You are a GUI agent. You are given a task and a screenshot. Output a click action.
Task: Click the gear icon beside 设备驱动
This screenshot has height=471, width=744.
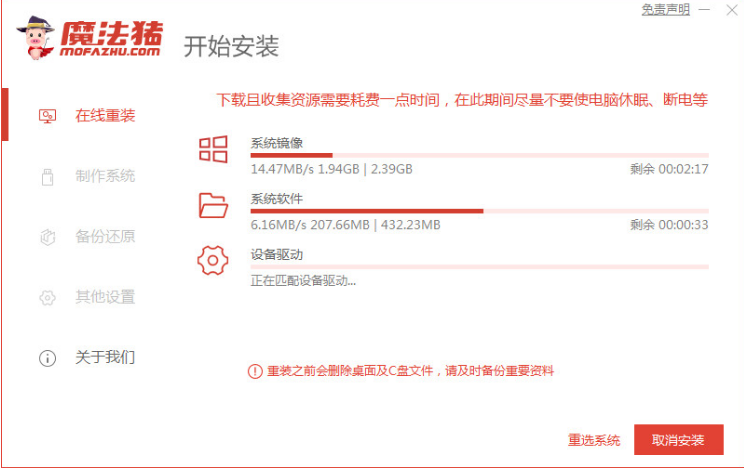click(213, 261)
